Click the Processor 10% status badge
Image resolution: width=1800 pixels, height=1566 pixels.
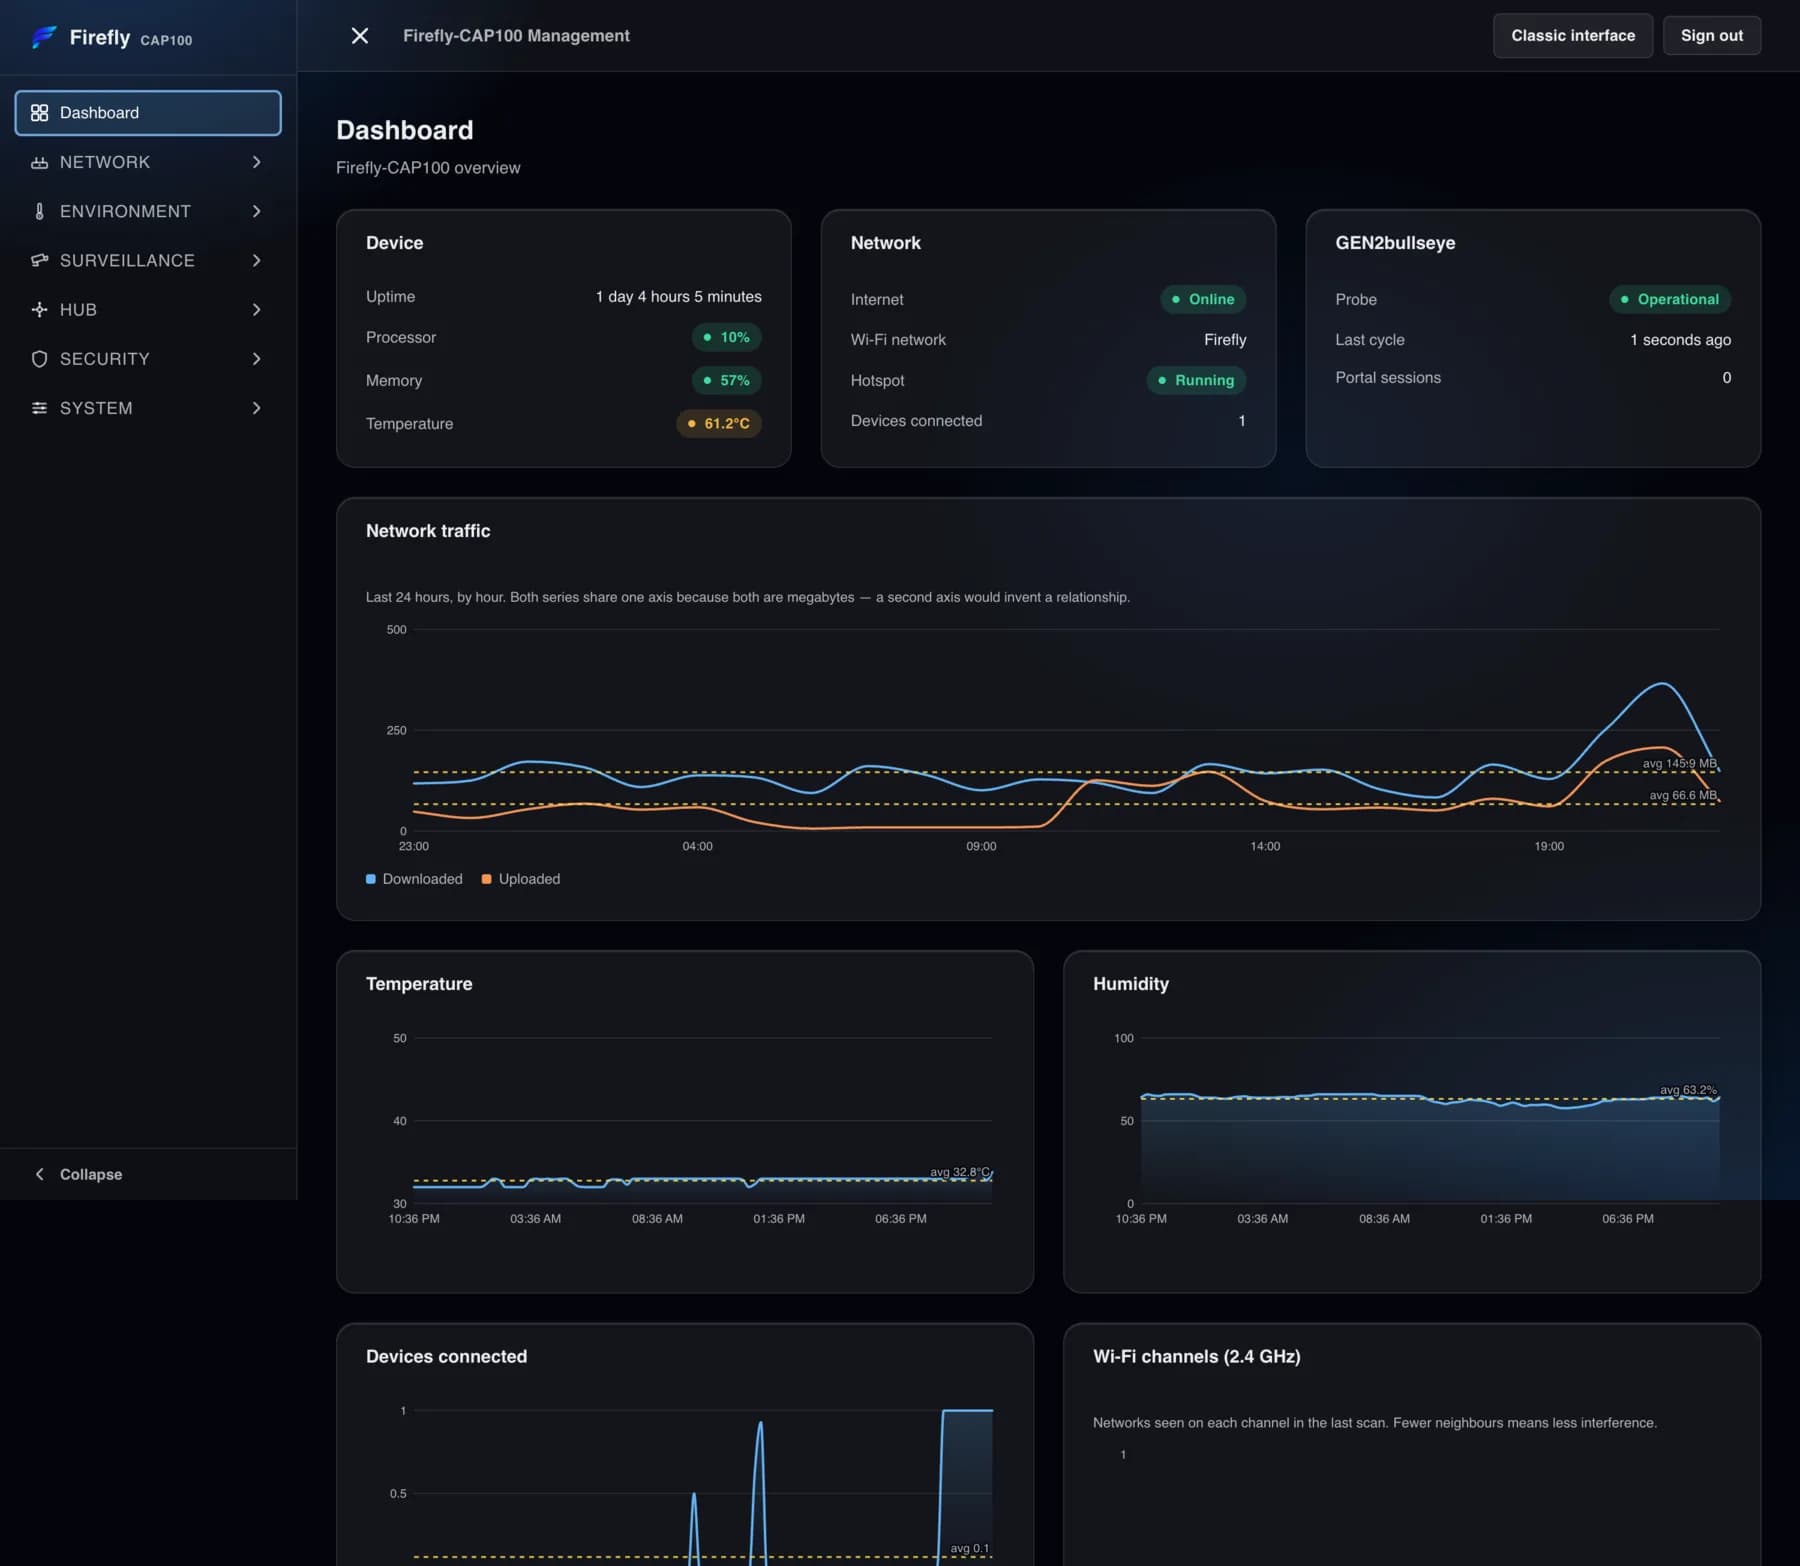point(726,337)
